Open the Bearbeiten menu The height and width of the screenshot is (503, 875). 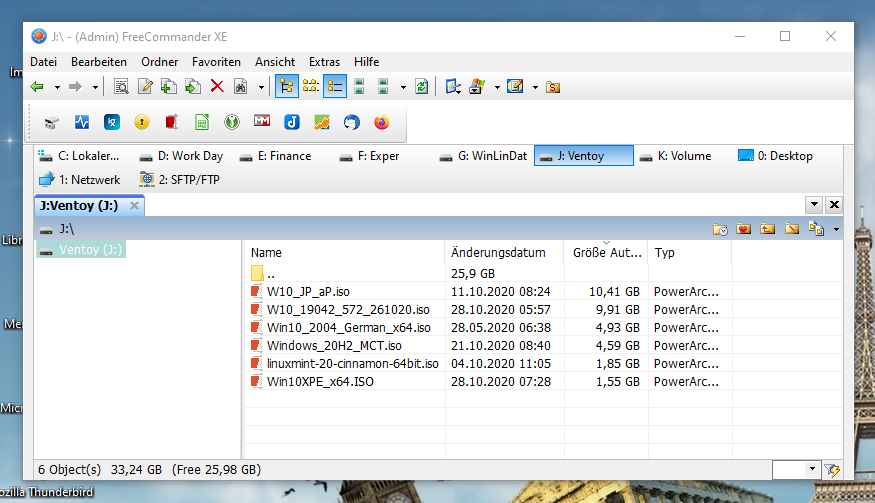coord(99,62)
